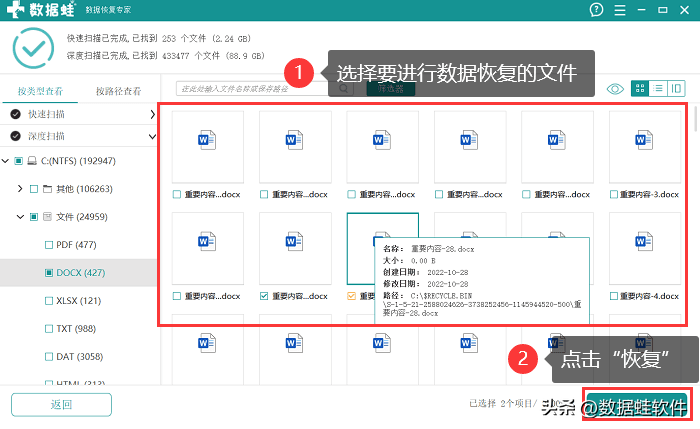Select the 其他 (106263) label
Image resolution: width=700 pixels, height=429 pixels.
point(84,189)
